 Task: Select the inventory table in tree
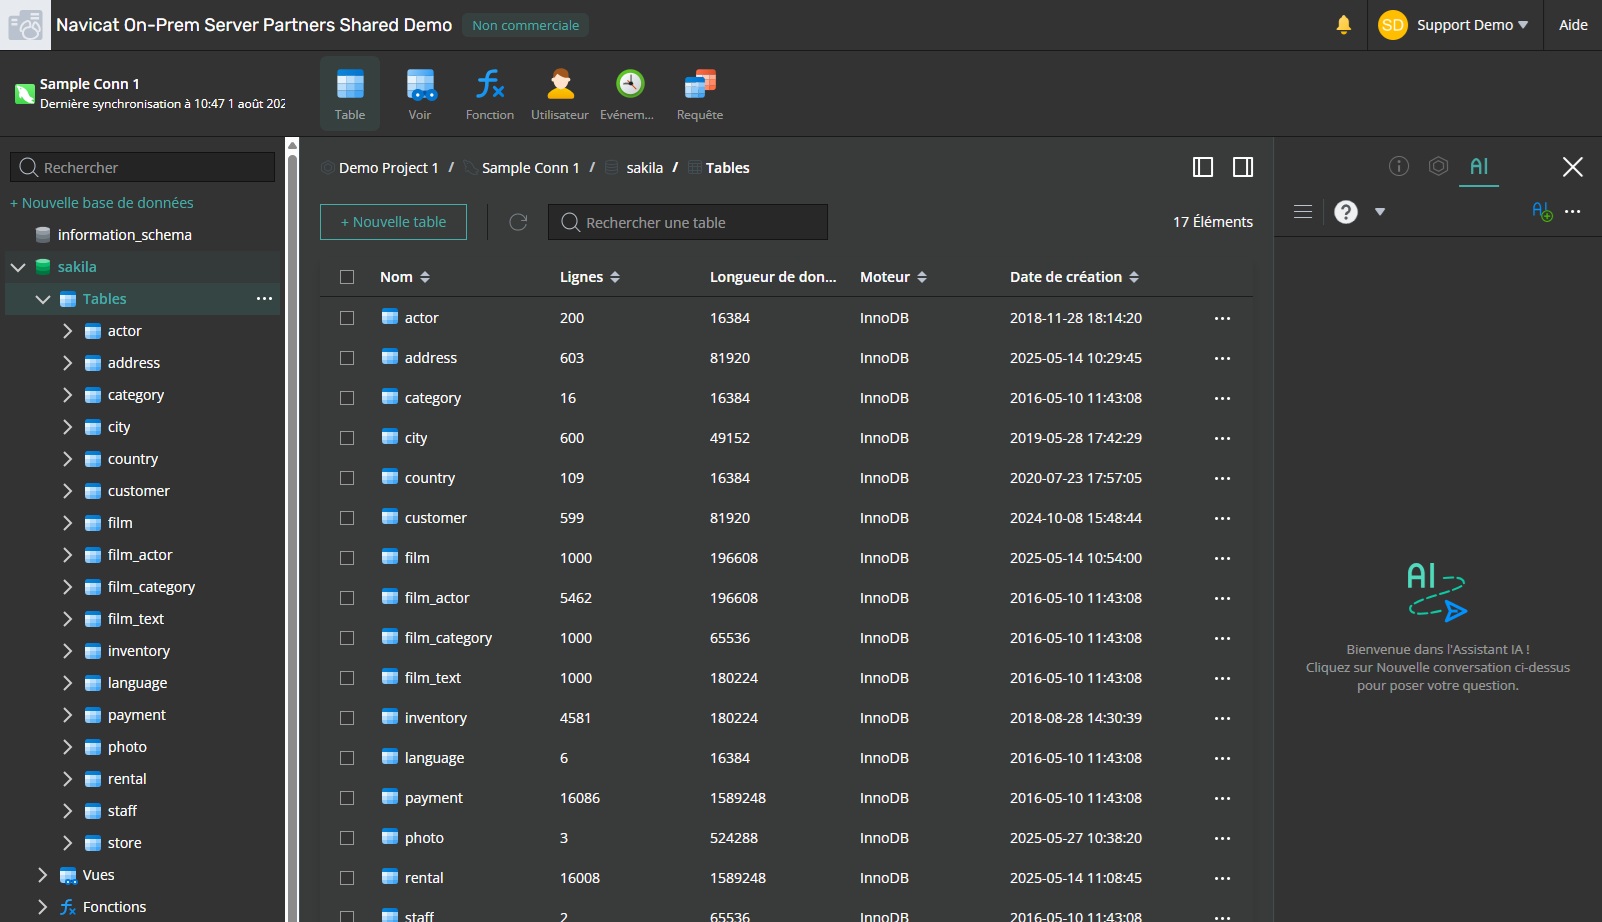[139, 651]
